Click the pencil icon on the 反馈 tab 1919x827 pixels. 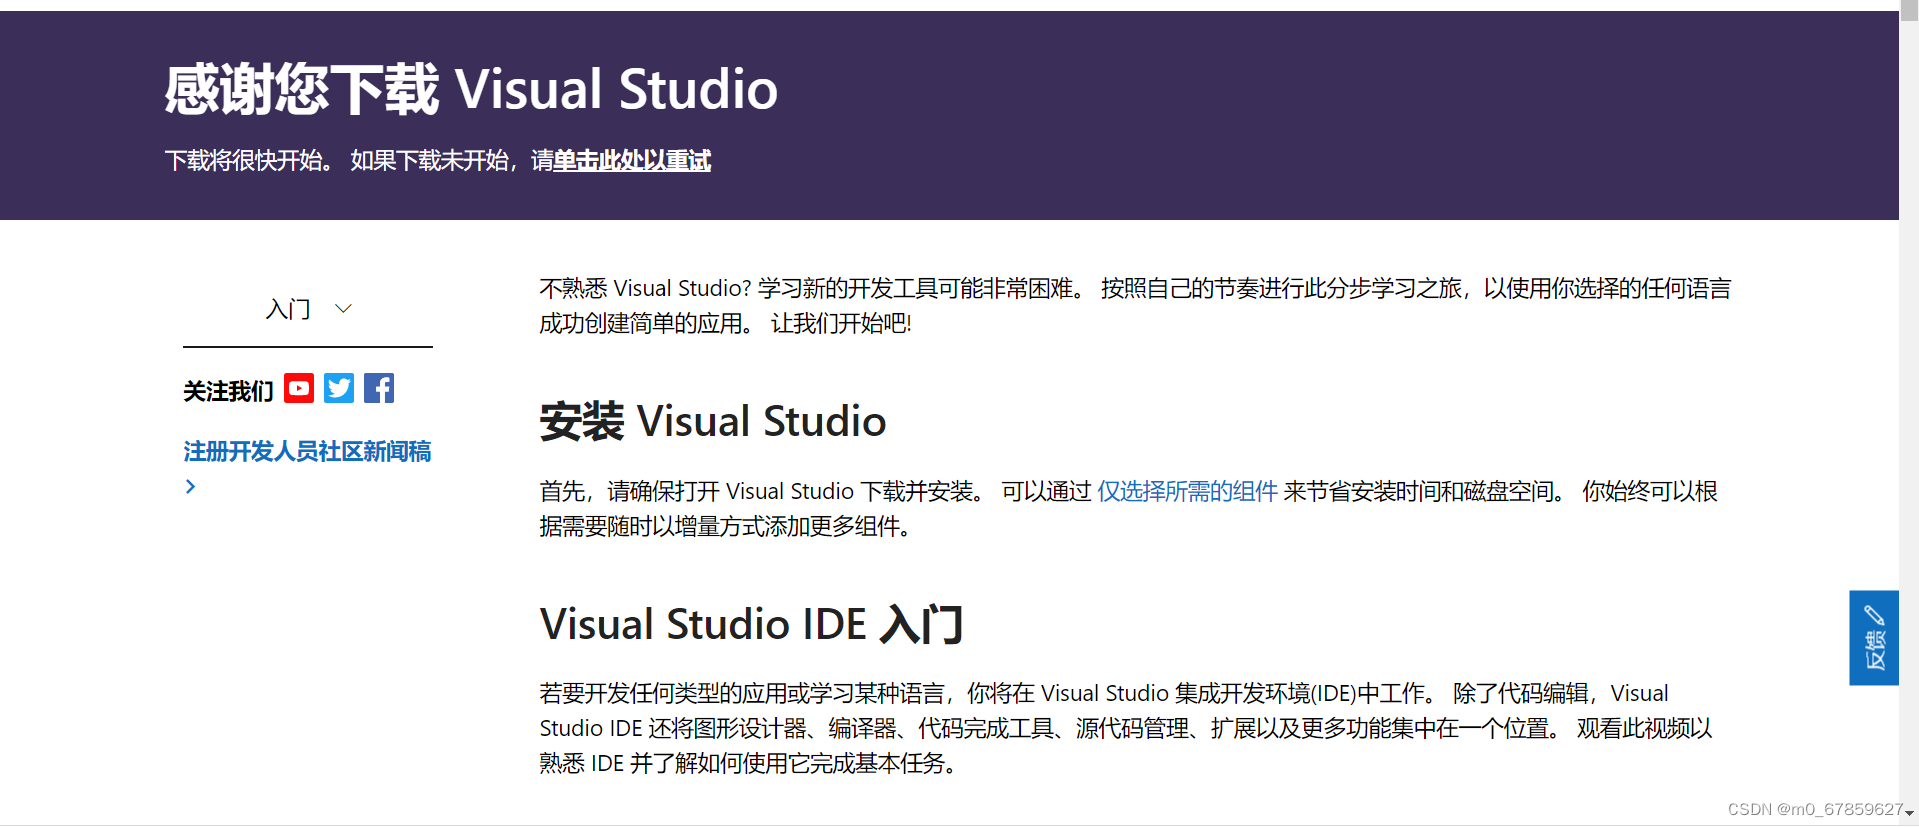1874,615
